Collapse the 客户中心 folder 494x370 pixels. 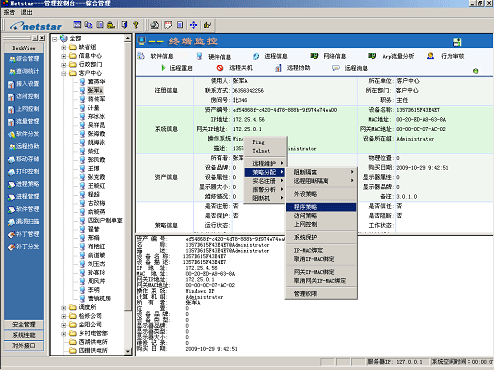pyautogui.click(x=63, y=74)
